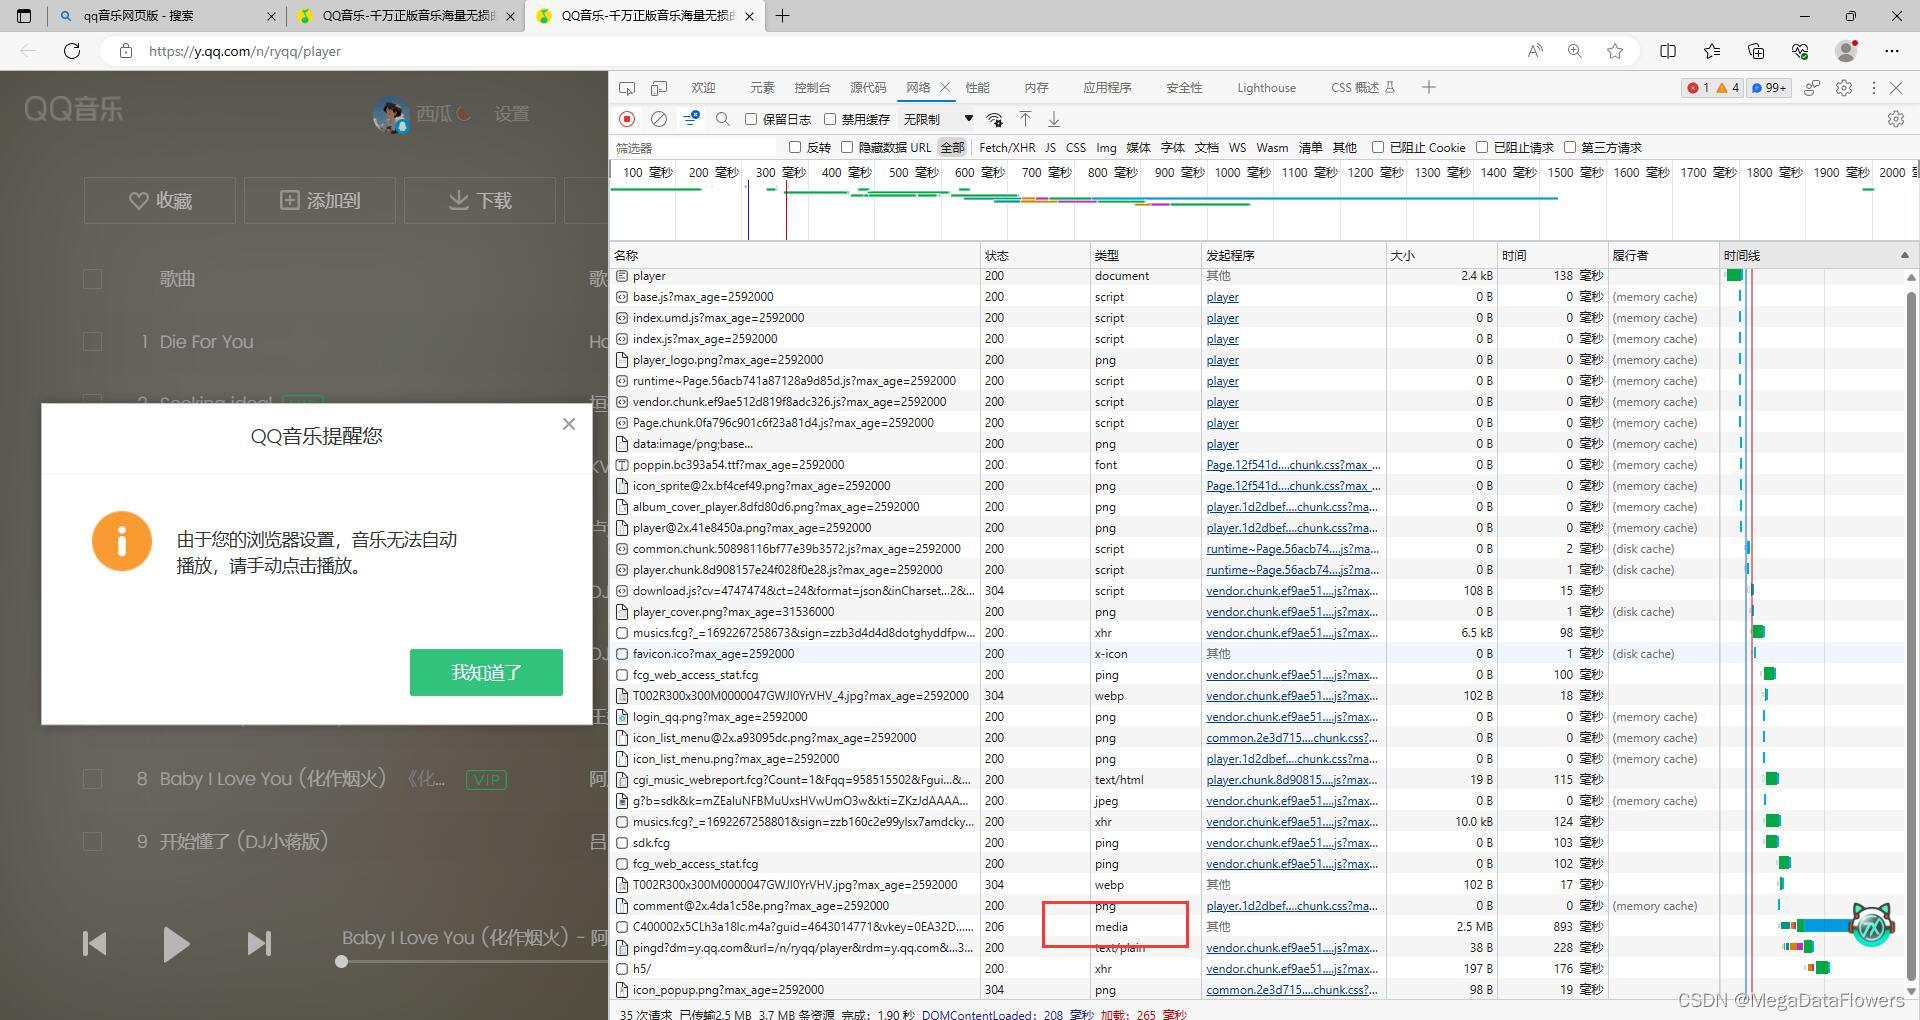Focus the 筛选器 filter input
Viewport: 1920px width, 1020px height.
coord(695,147)
